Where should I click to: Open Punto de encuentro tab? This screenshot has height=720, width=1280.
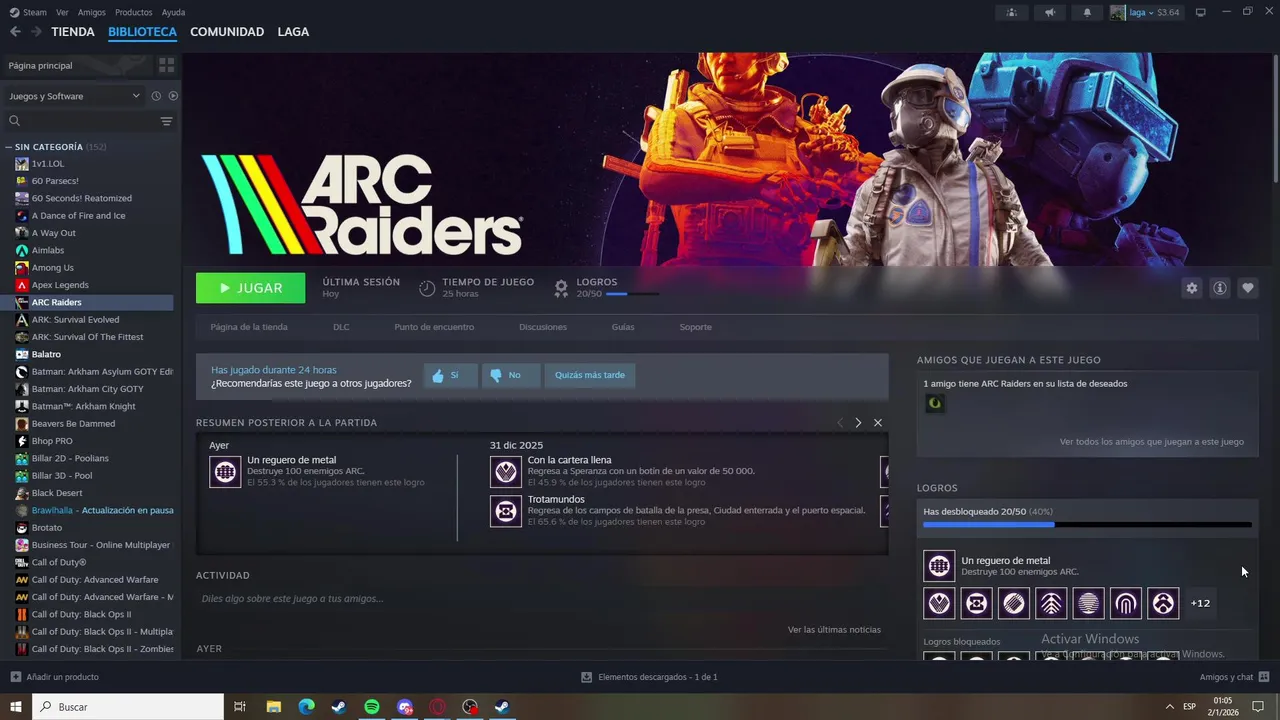(x=434, y=327)
